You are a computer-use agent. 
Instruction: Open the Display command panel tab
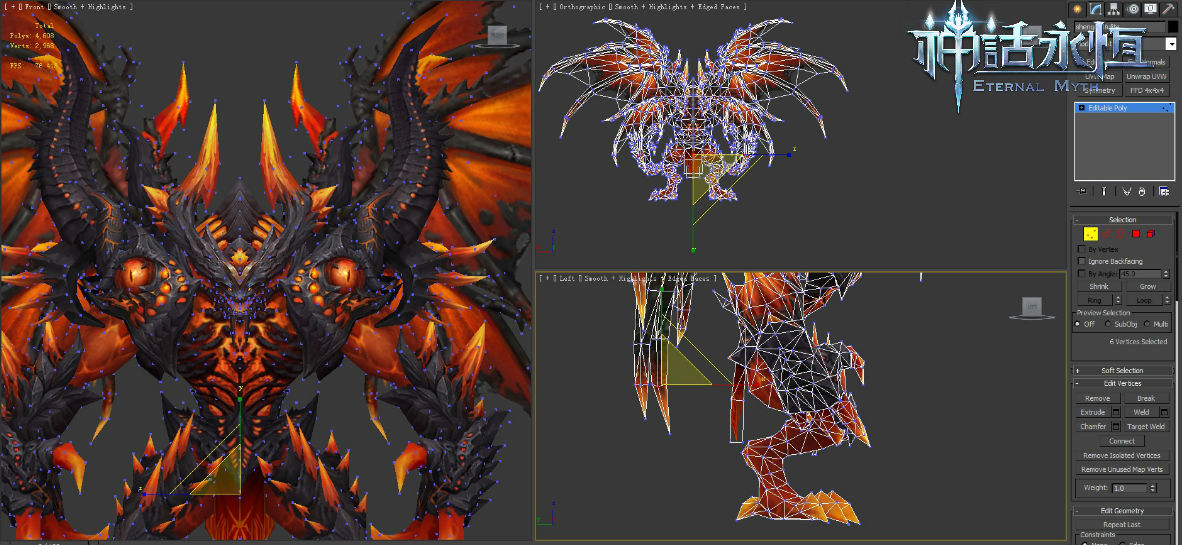[x=1150, y=9]
